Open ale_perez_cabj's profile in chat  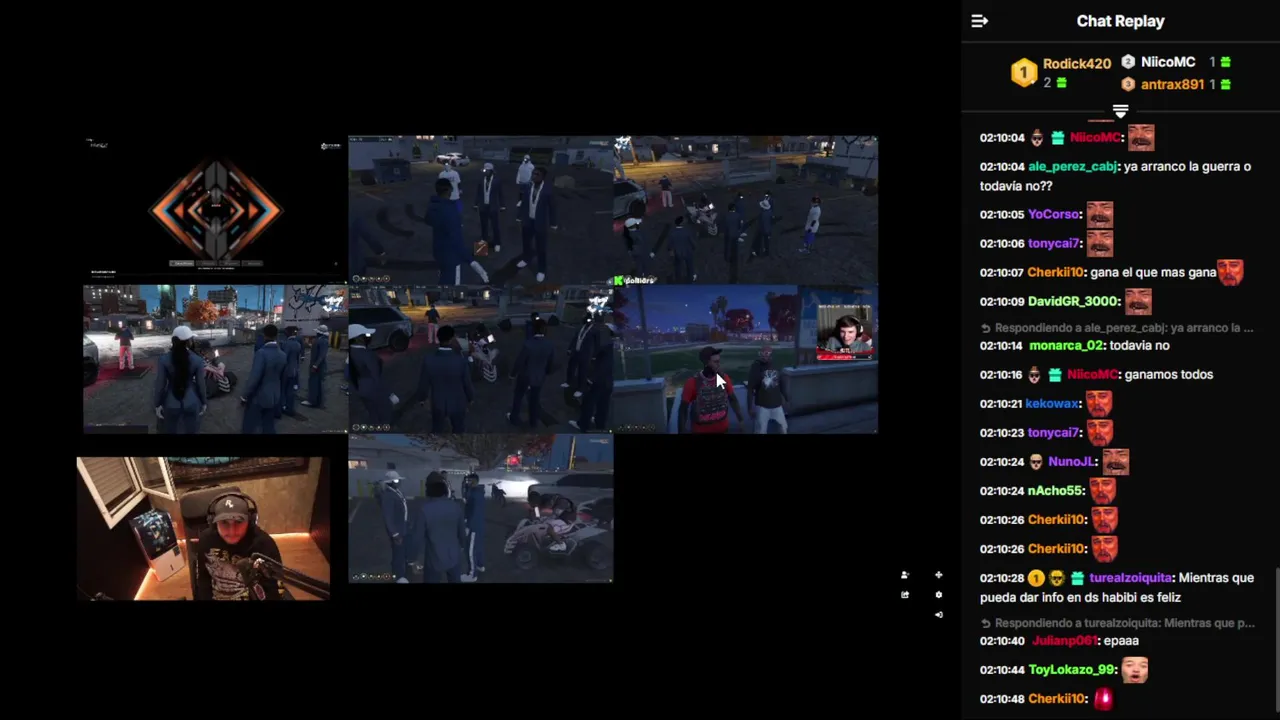click(1072, 167)
